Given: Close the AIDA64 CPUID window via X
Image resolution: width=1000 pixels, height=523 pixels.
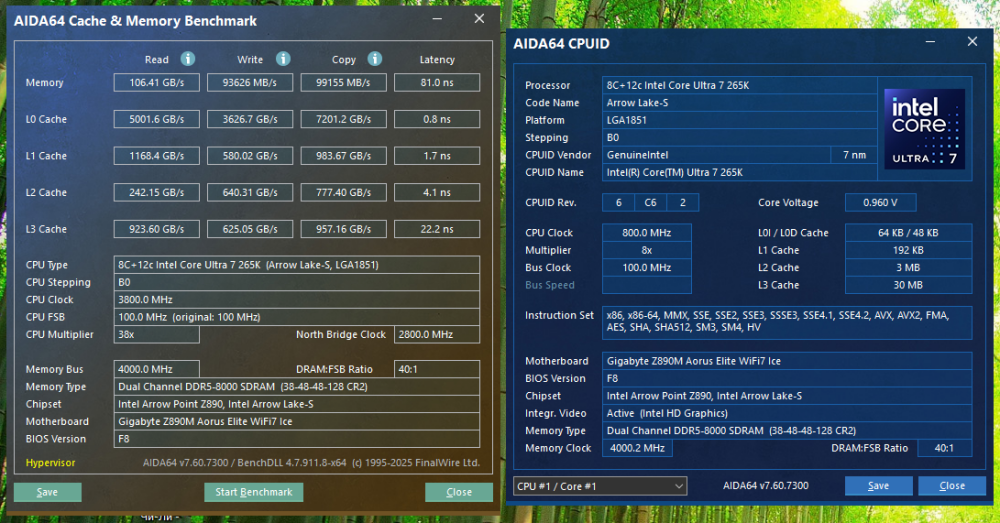Looking at the screenshot, I should 972,42.
